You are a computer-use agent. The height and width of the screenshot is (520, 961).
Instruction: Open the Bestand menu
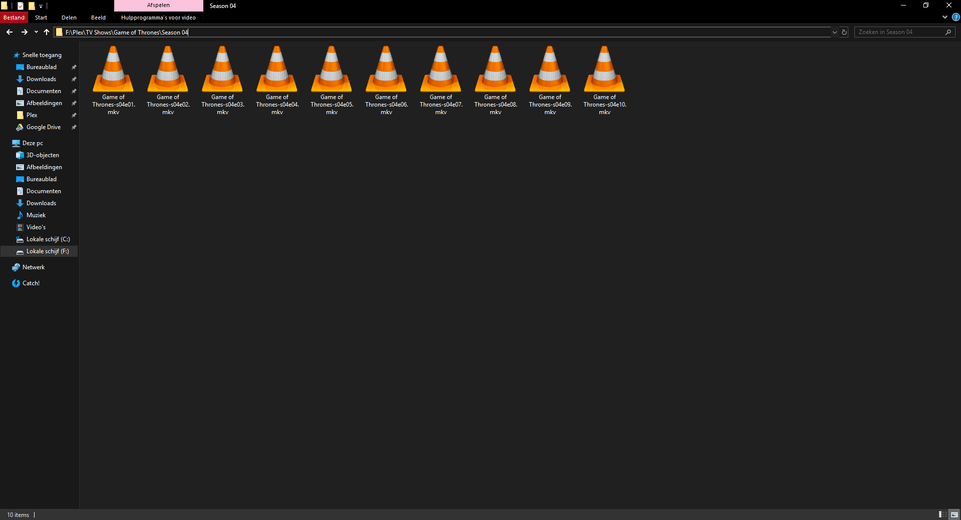coord(13,17)
